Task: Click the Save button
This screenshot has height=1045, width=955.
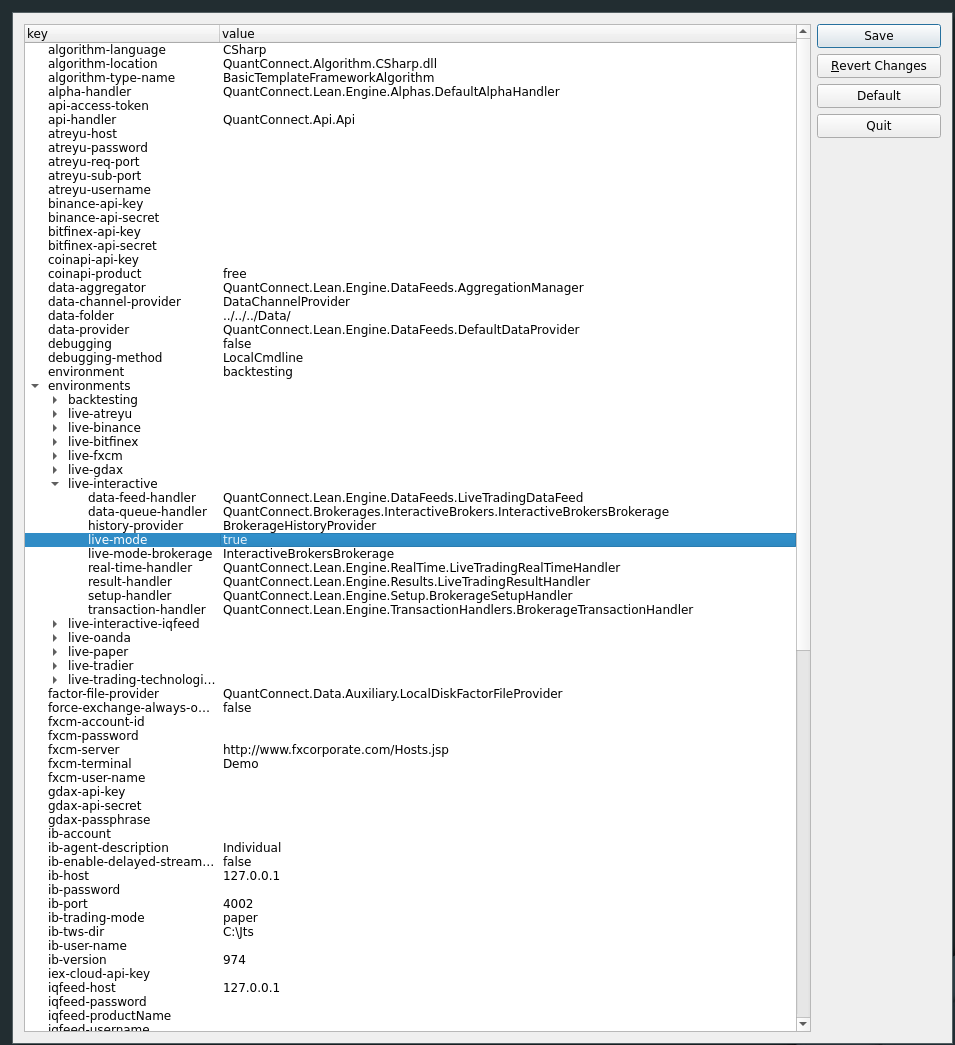Action: [878, 36]
